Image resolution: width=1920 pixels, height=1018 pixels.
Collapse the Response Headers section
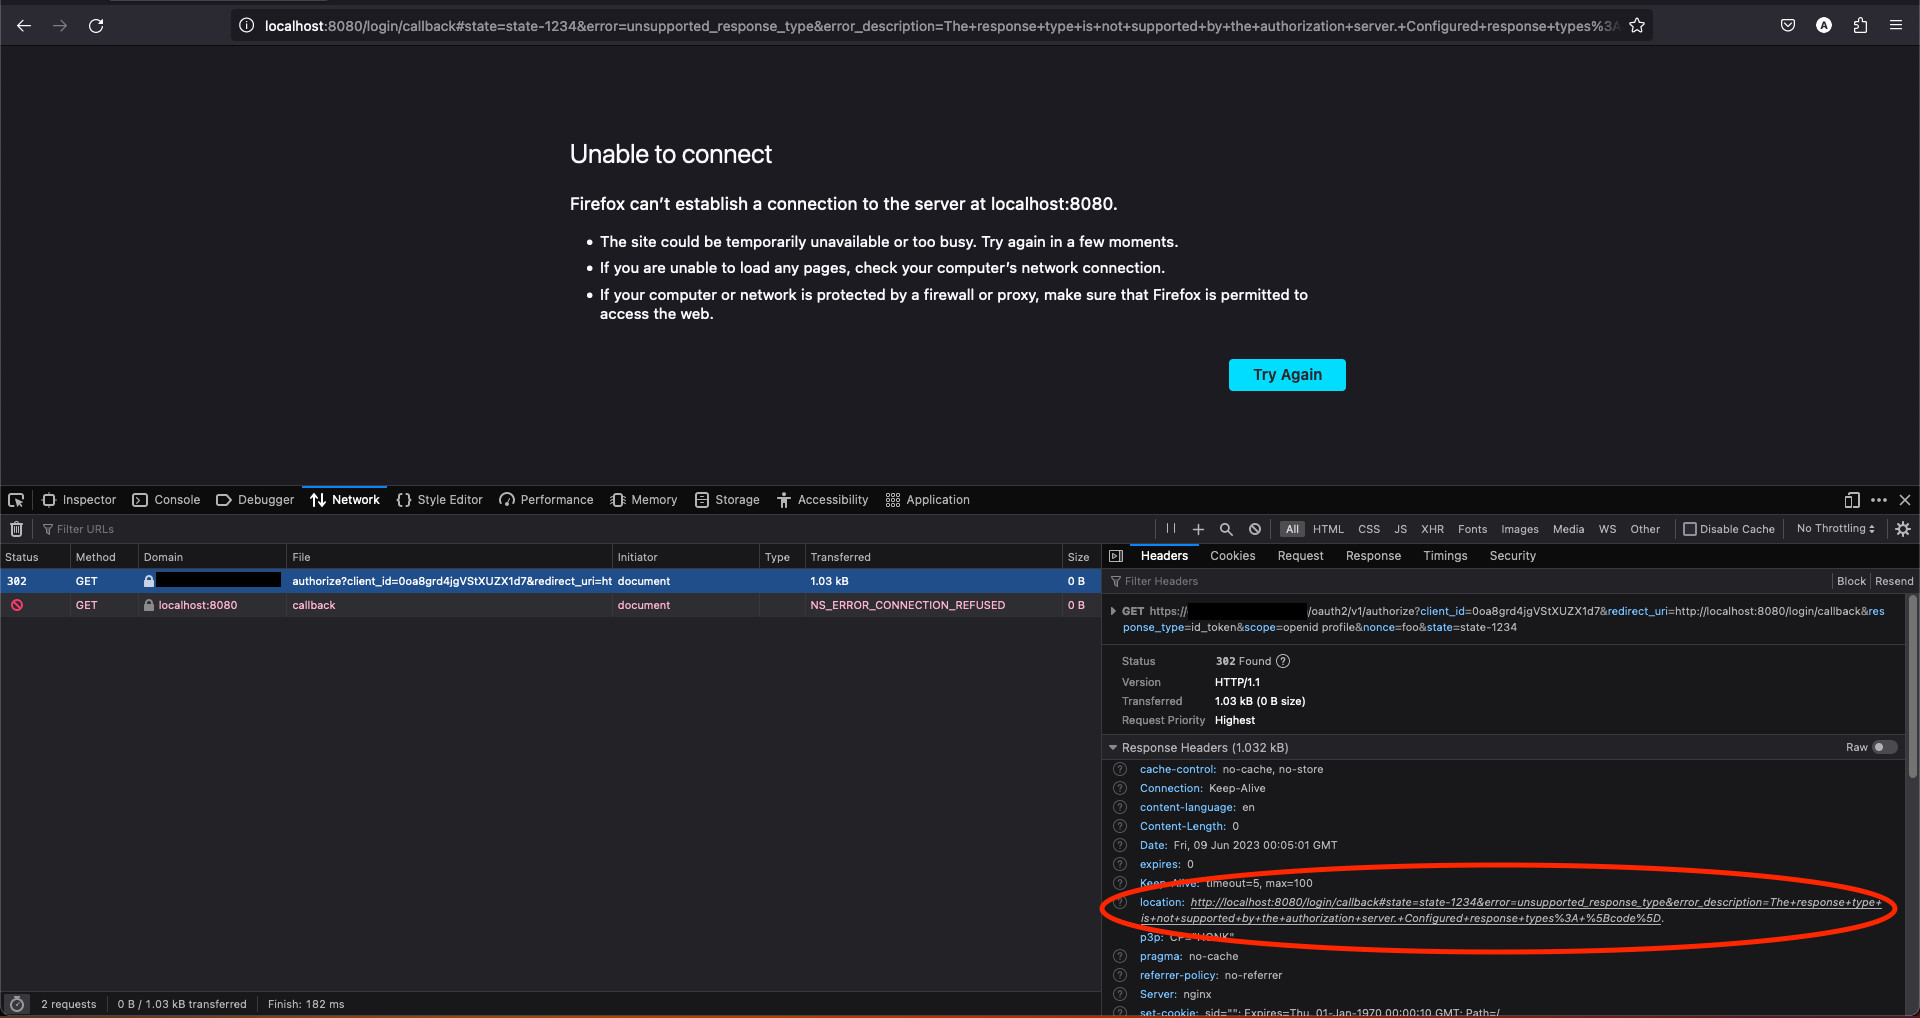coord(1113,748)
